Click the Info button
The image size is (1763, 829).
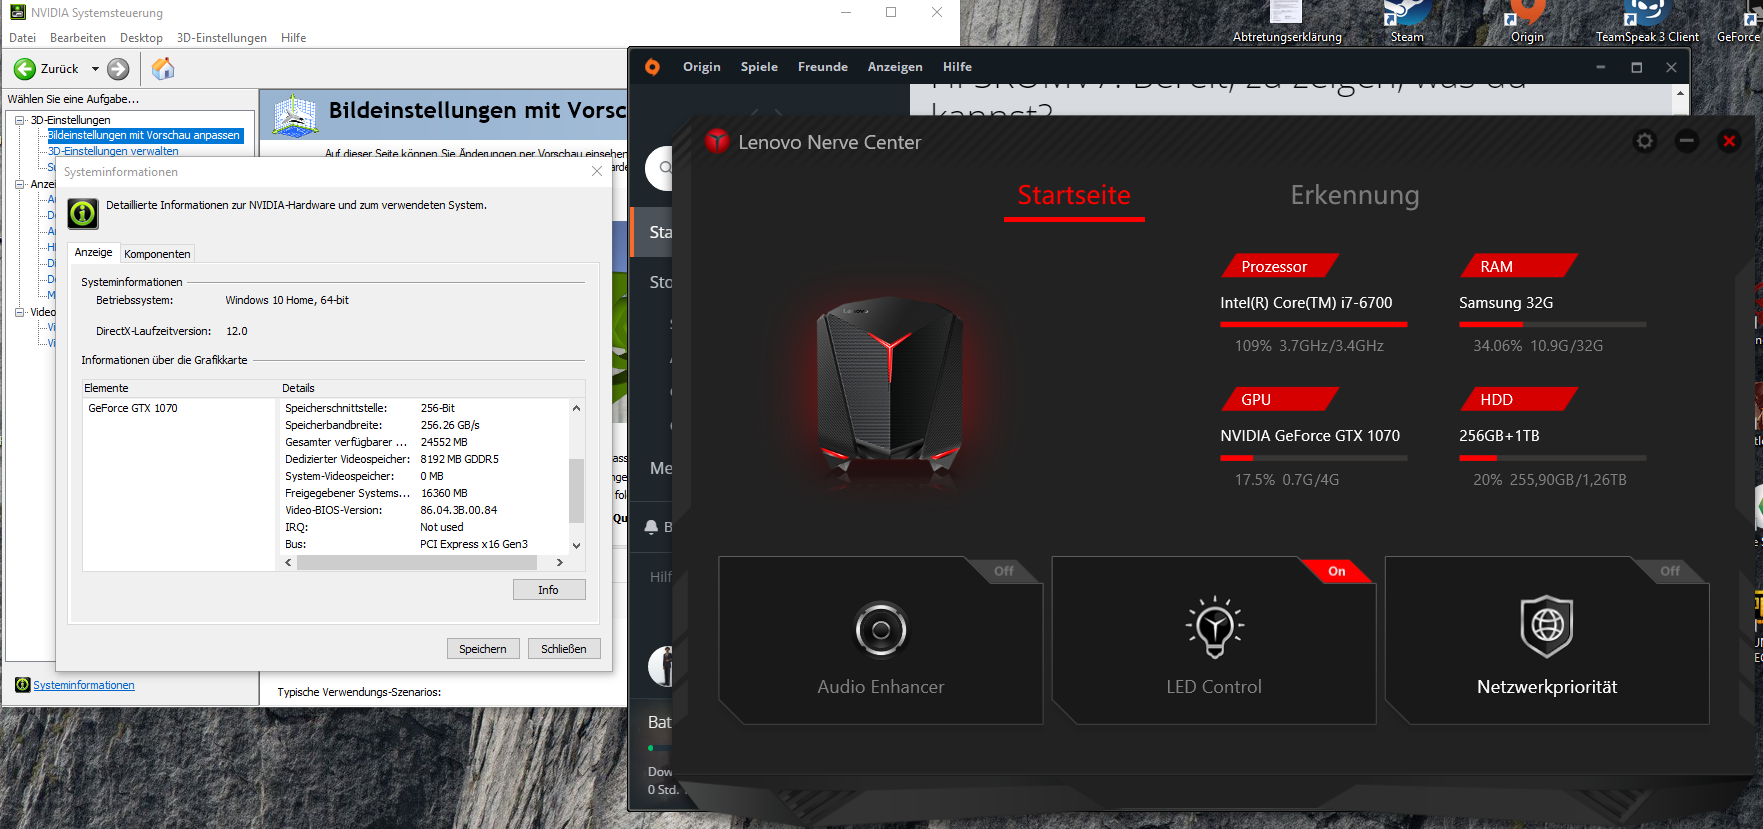point(549,590)
